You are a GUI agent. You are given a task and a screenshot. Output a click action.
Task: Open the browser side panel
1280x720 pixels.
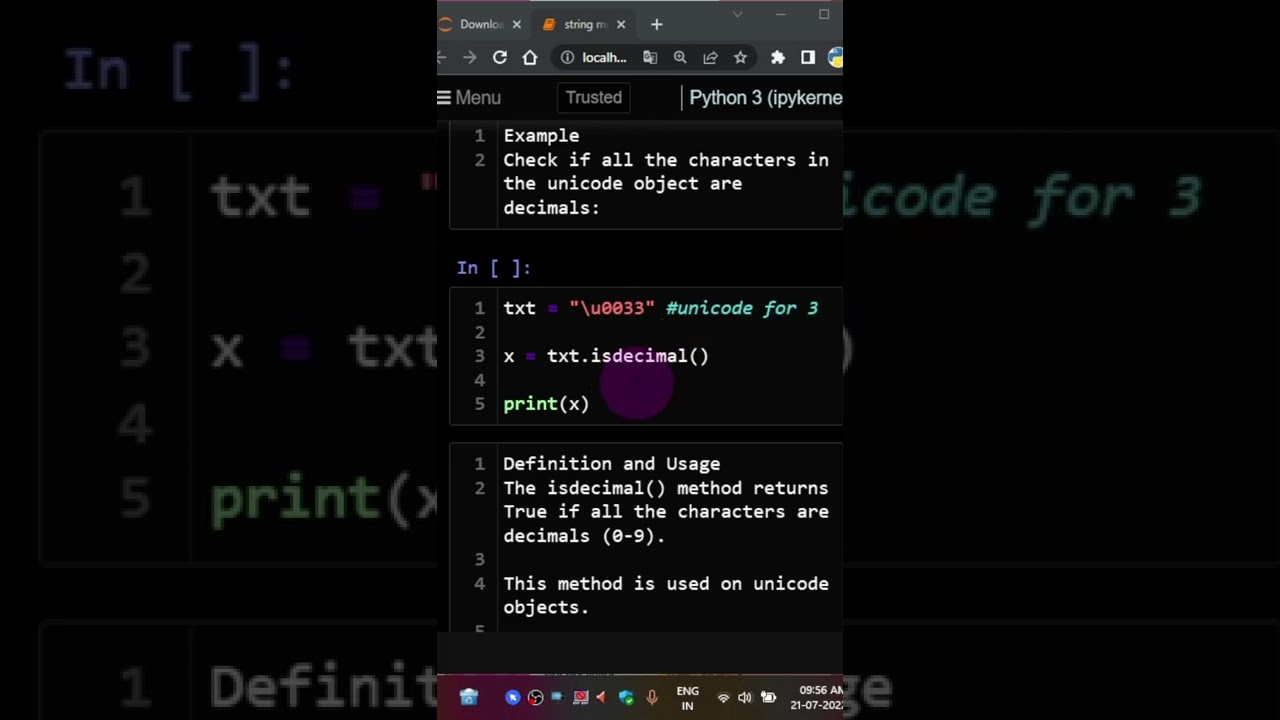pos(808,57)
